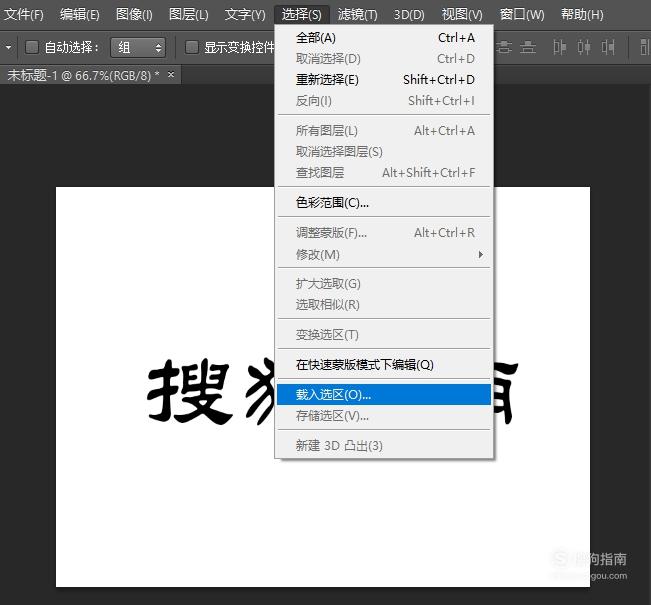Viewport: 651px width, 605px height.
Task: Open the tool preset picker arrow
Action: click(8, 47)
